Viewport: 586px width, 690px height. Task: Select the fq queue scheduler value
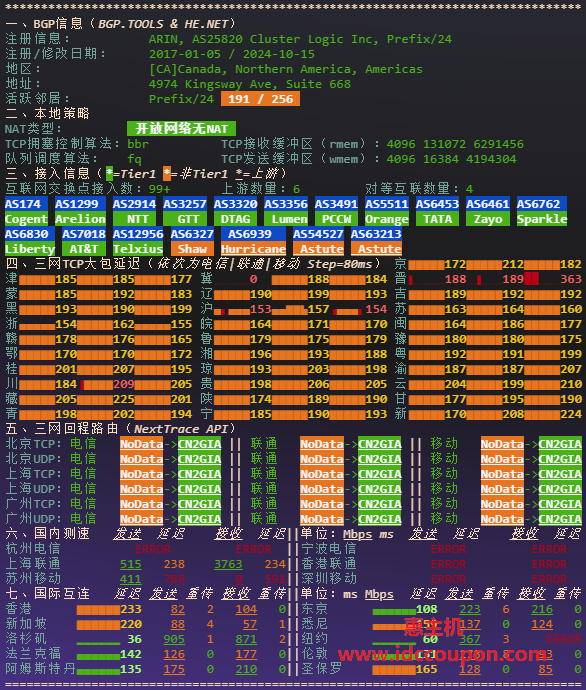pyautogui.click(x=134, y=159)
